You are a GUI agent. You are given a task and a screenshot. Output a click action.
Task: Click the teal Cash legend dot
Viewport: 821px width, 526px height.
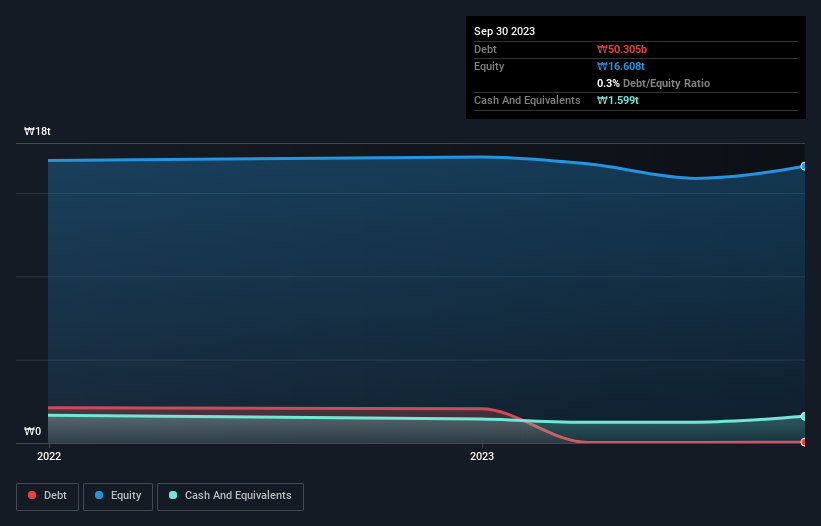[173, 495]
